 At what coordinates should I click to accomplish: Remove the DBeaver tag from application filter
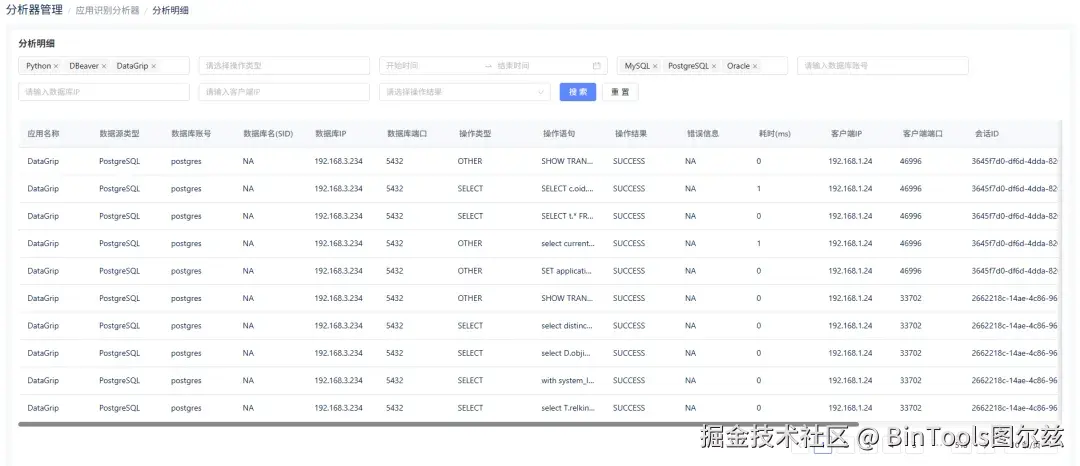104,66
